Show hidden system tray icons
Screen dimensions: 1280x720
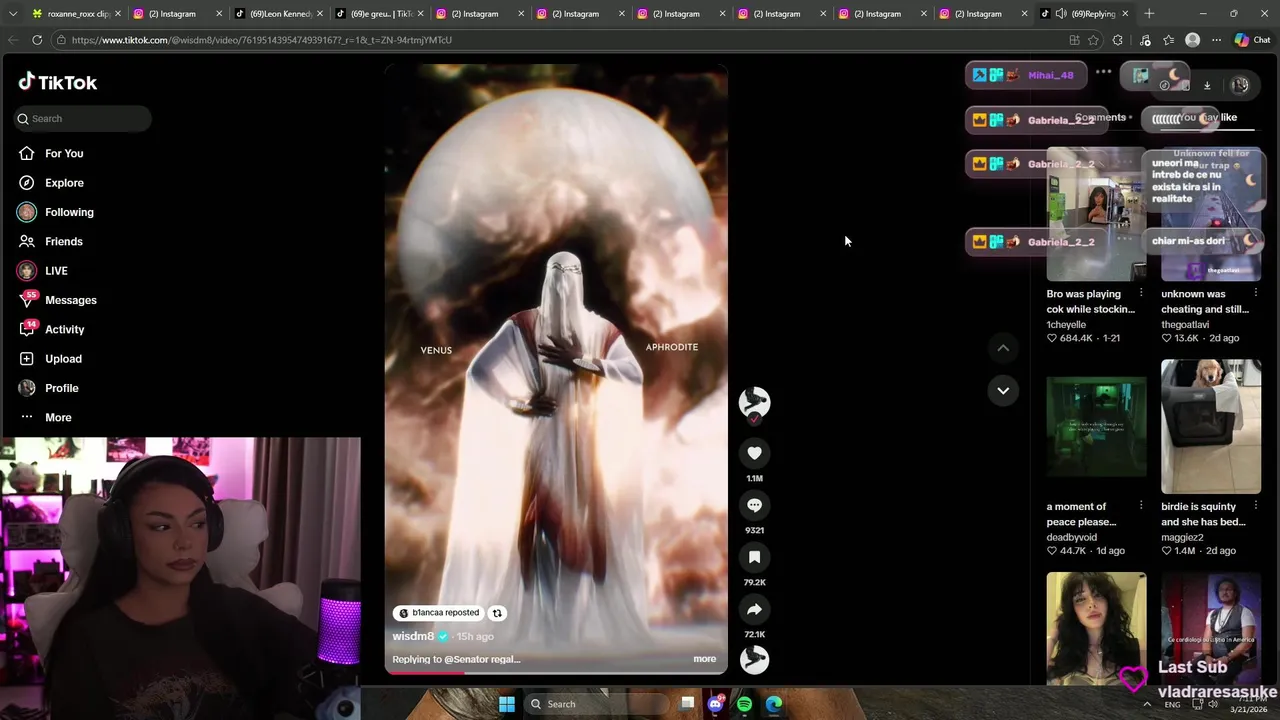(x=1147, y=704)
